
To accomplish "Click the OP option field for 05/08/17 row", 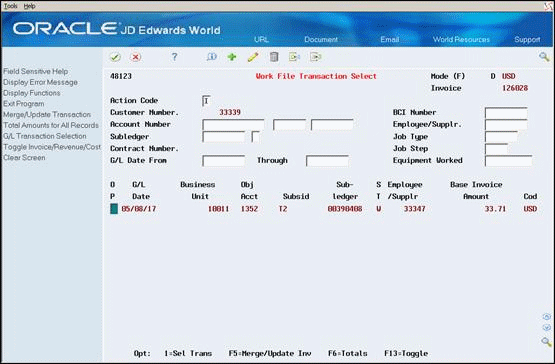I will (x=114, y=209).
